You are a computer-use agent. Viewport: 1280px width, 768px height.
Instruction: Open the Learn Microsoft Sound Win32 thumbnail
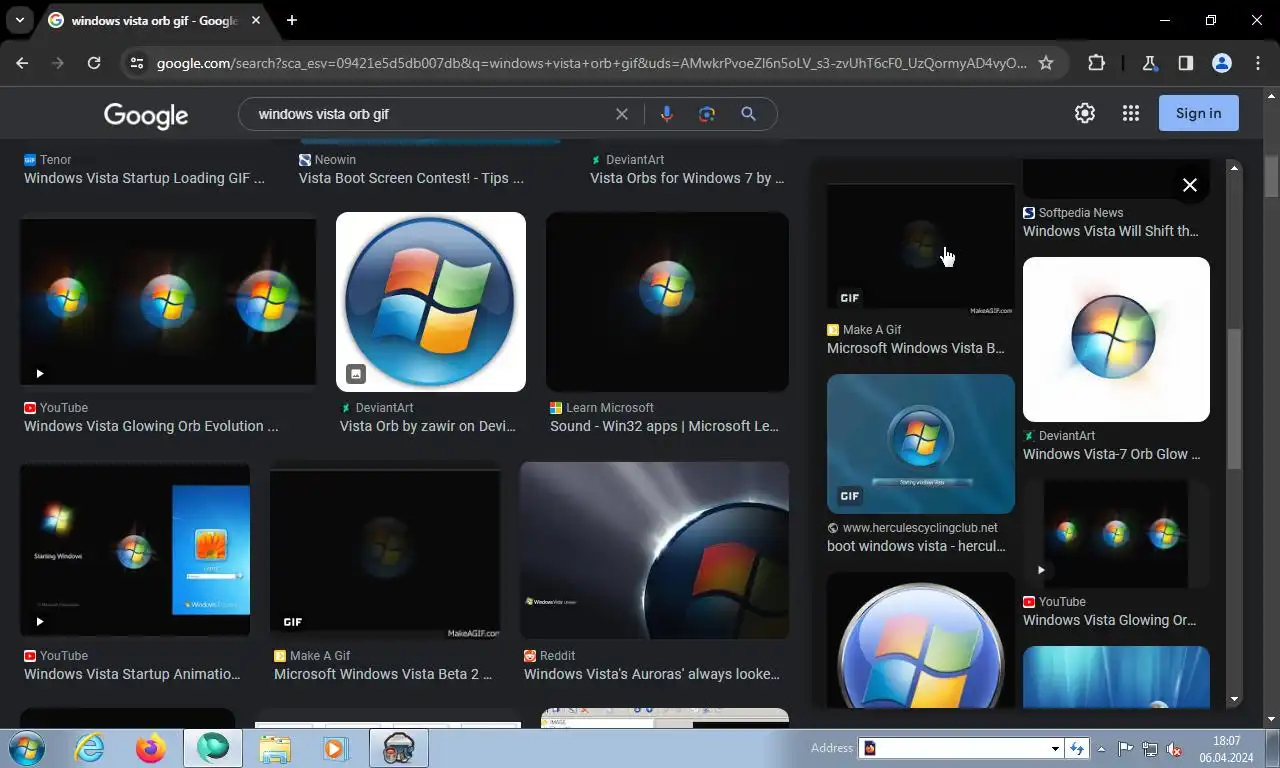[667, 302]
